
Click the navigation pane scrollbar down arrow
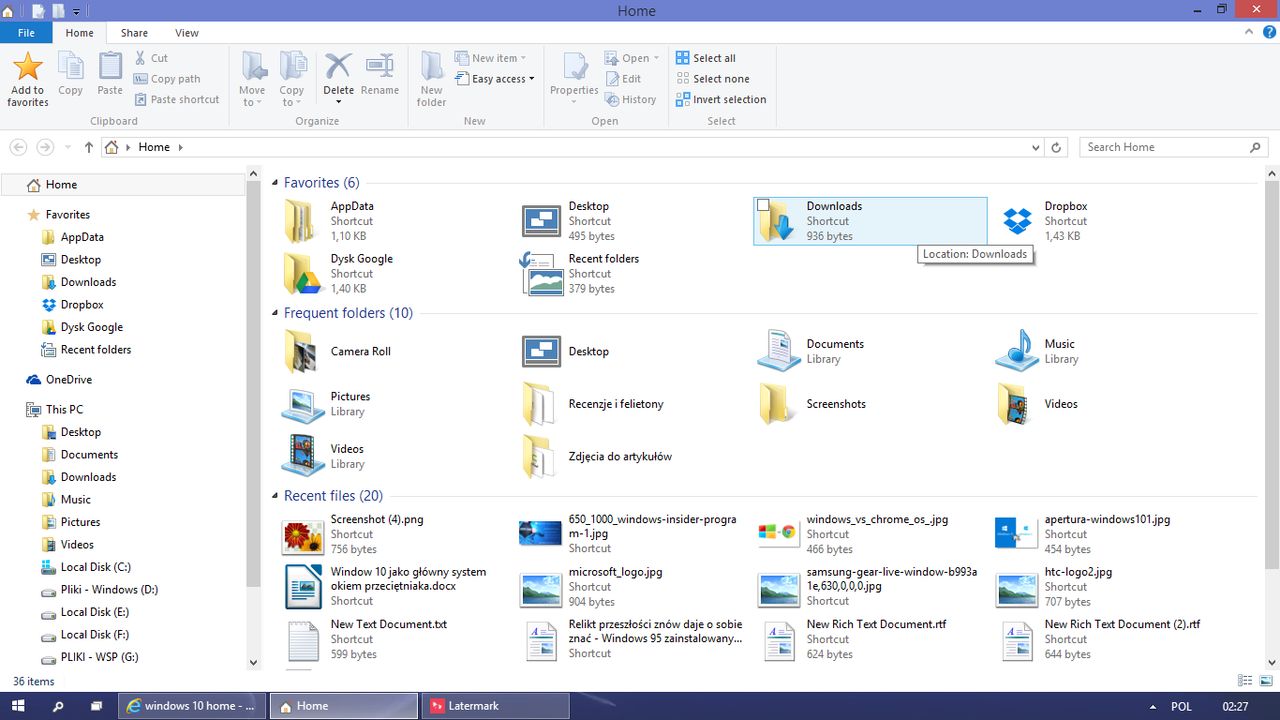coord(252,662)
